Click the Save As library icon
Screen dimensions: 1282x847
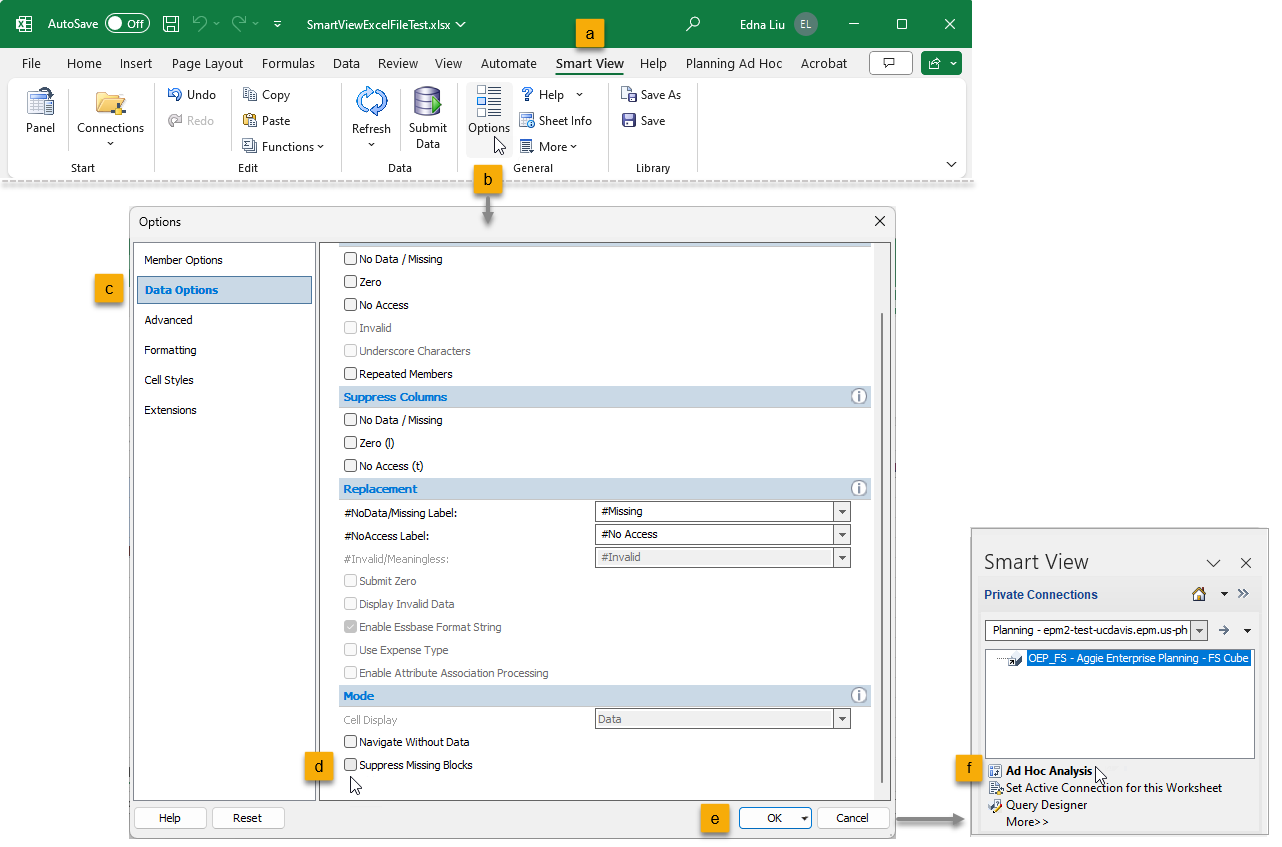(629, 94)
